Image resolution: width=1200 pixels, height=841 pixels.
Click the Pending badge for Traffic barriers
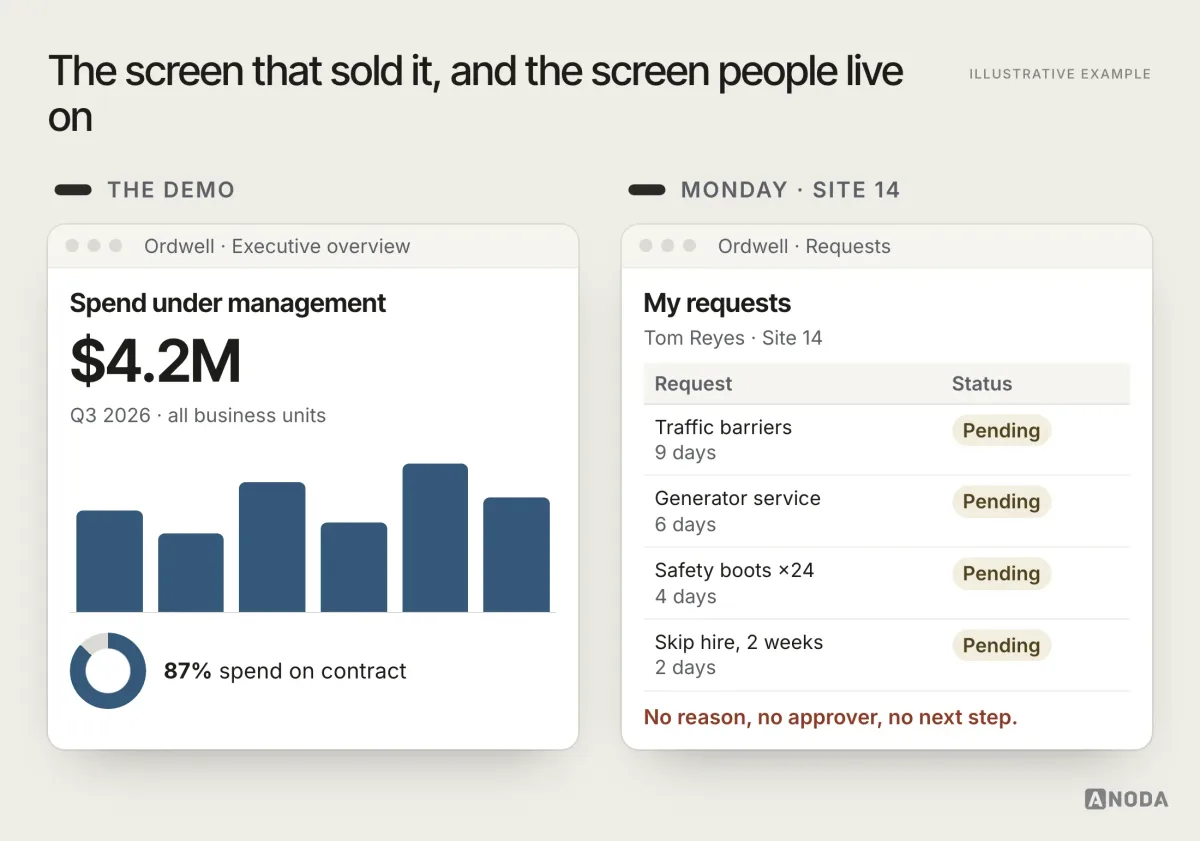[1001, 430]
